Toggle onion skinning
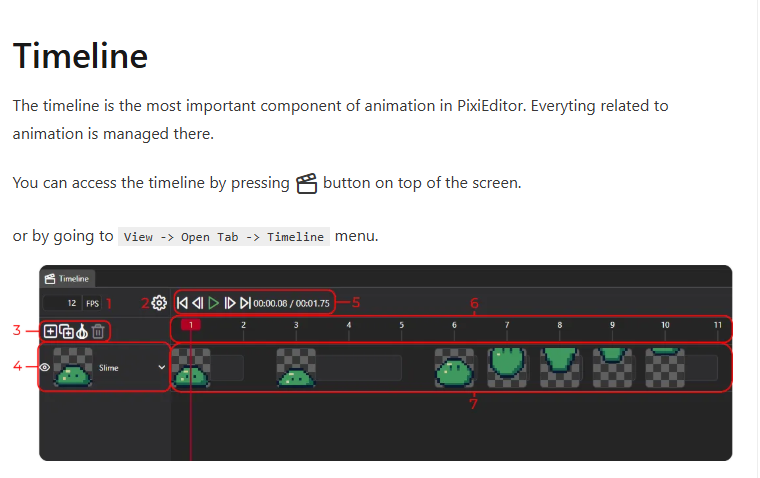 [81, 331]
